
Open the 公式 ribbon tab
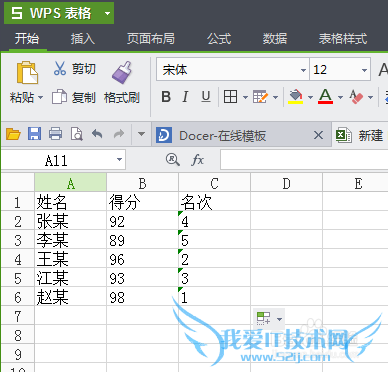tap(219, 39)
